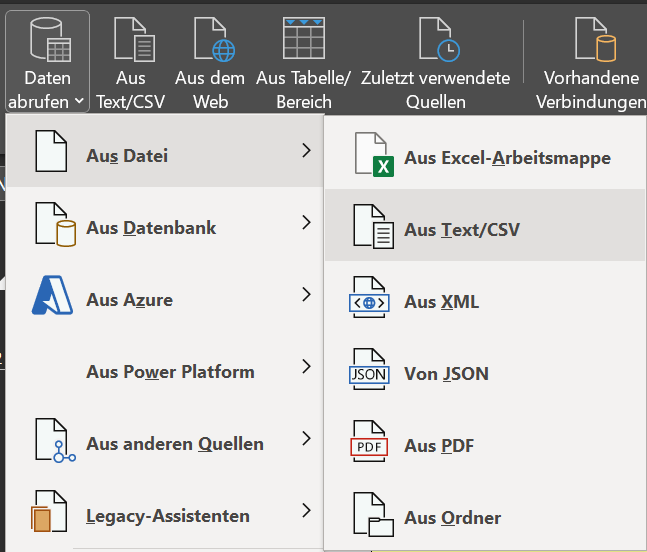Click the Excel workbook file icon
The width and height of the screenshot is (647, 552).
(374, 157)
